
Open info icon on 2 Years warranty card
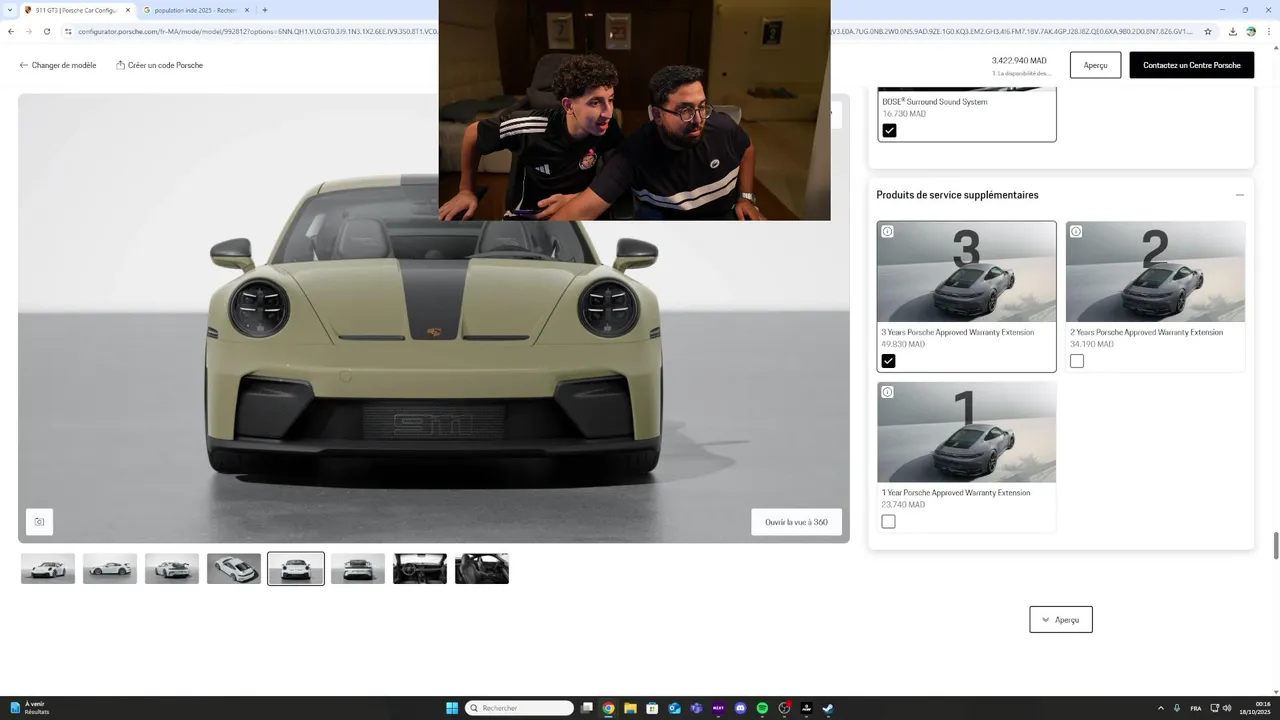tap(1076, 231)
